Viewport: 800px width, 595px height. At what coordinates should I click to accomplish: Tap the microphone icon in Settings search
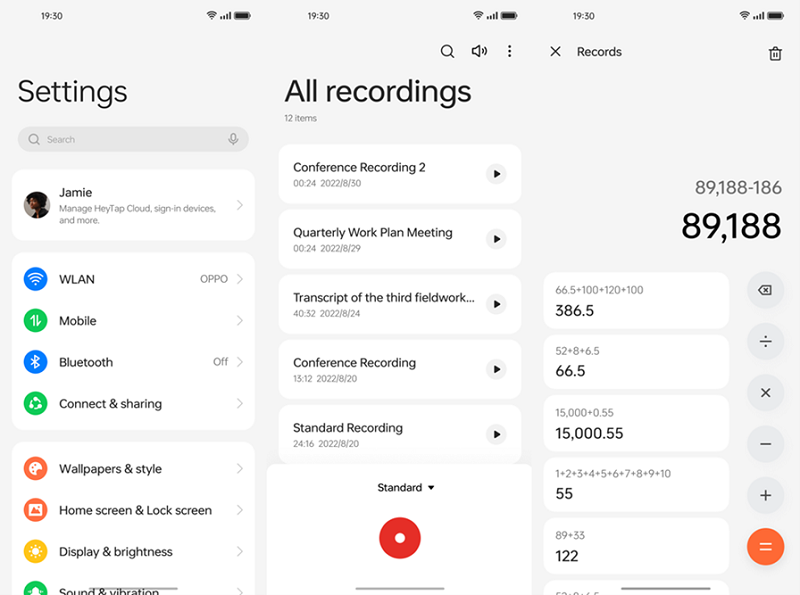[x=233, y=140]
